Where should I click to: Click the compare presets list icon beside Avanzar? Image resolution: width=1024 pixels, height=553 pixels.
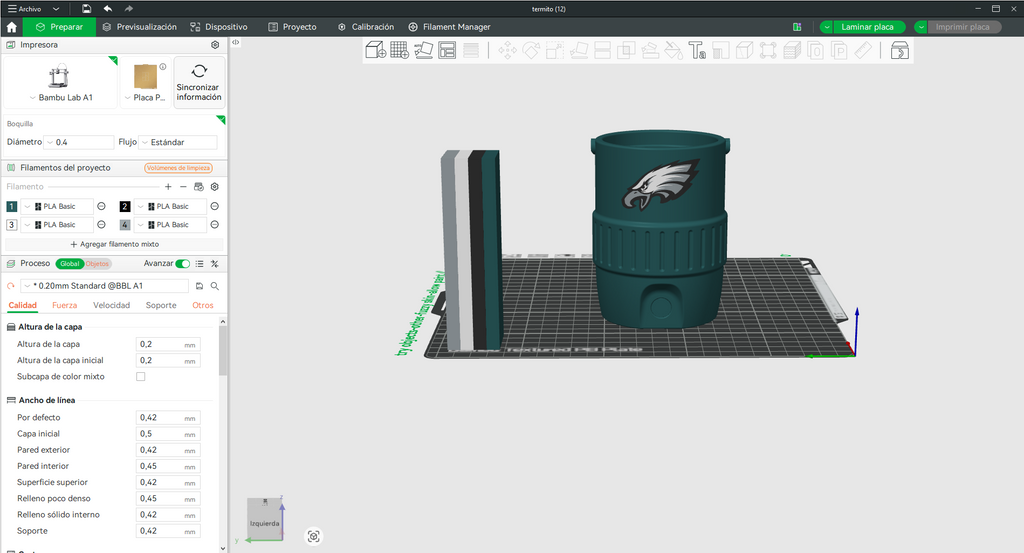tap(199, 264)
